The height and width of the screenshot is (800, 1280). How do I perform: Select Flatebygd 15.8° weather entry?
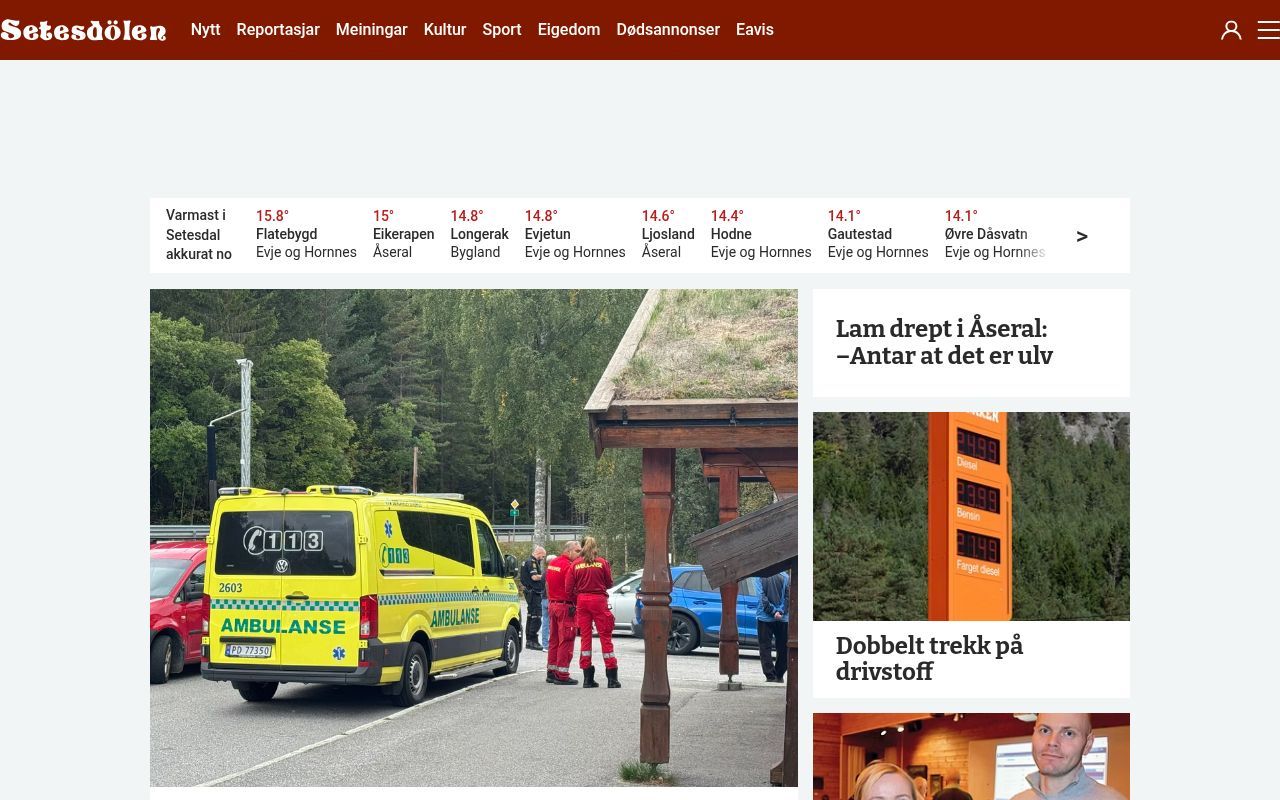pyautogui.click(x=306, y=234)
